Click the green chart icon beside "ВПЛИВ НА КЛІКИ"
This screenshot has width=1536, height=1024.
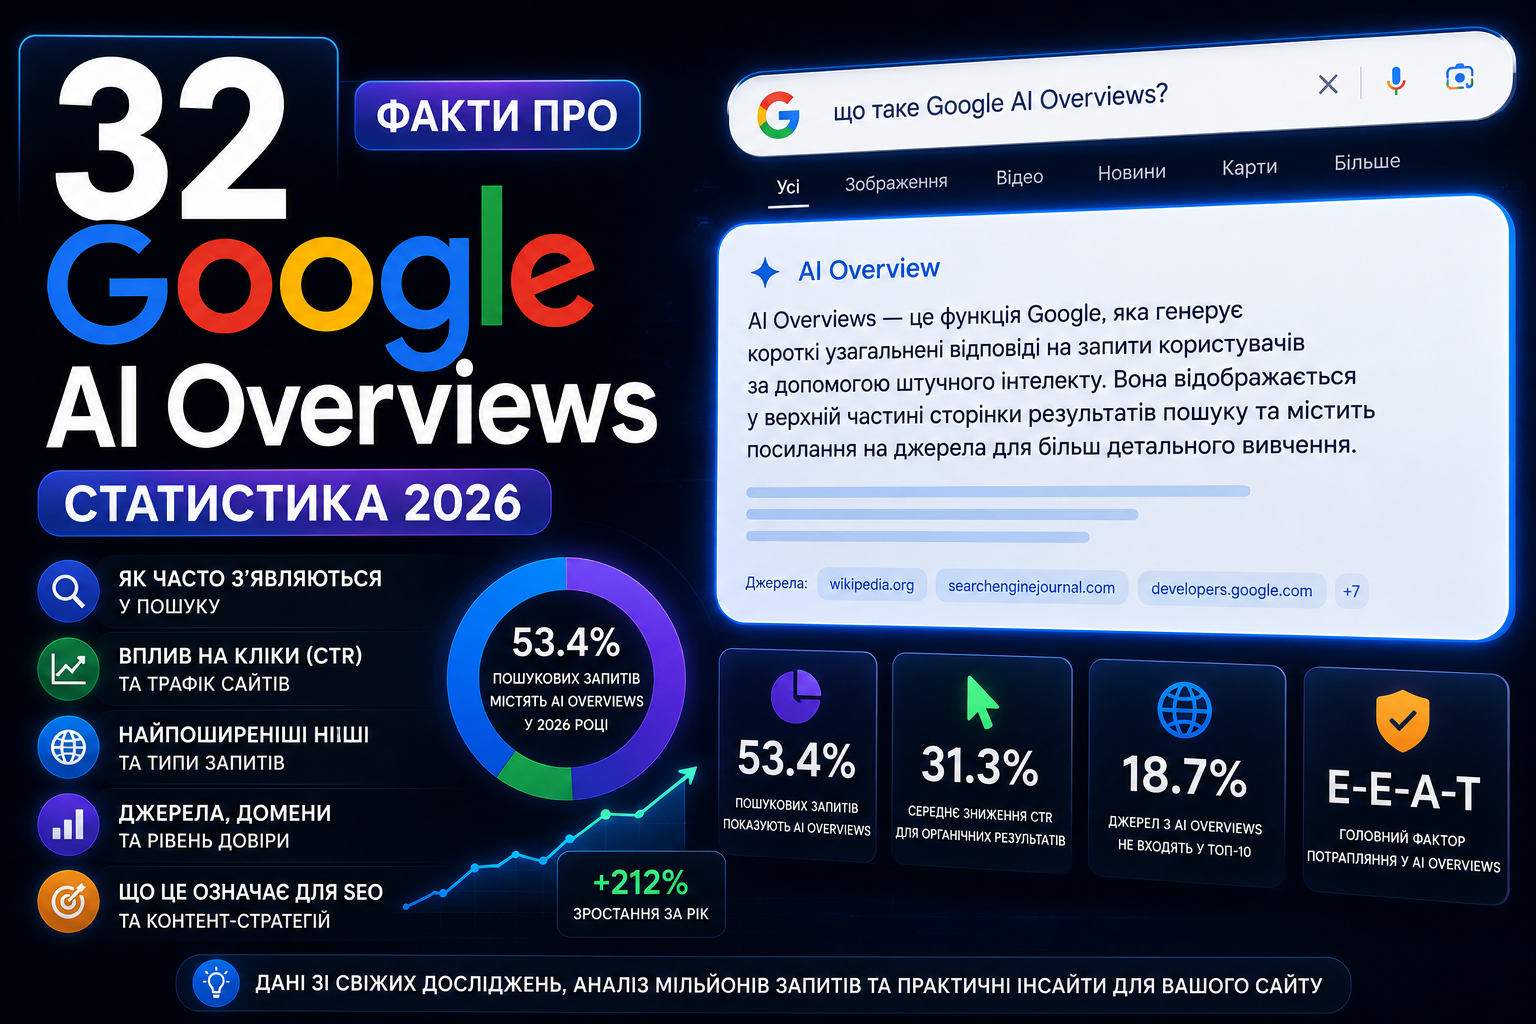(68, 669)
